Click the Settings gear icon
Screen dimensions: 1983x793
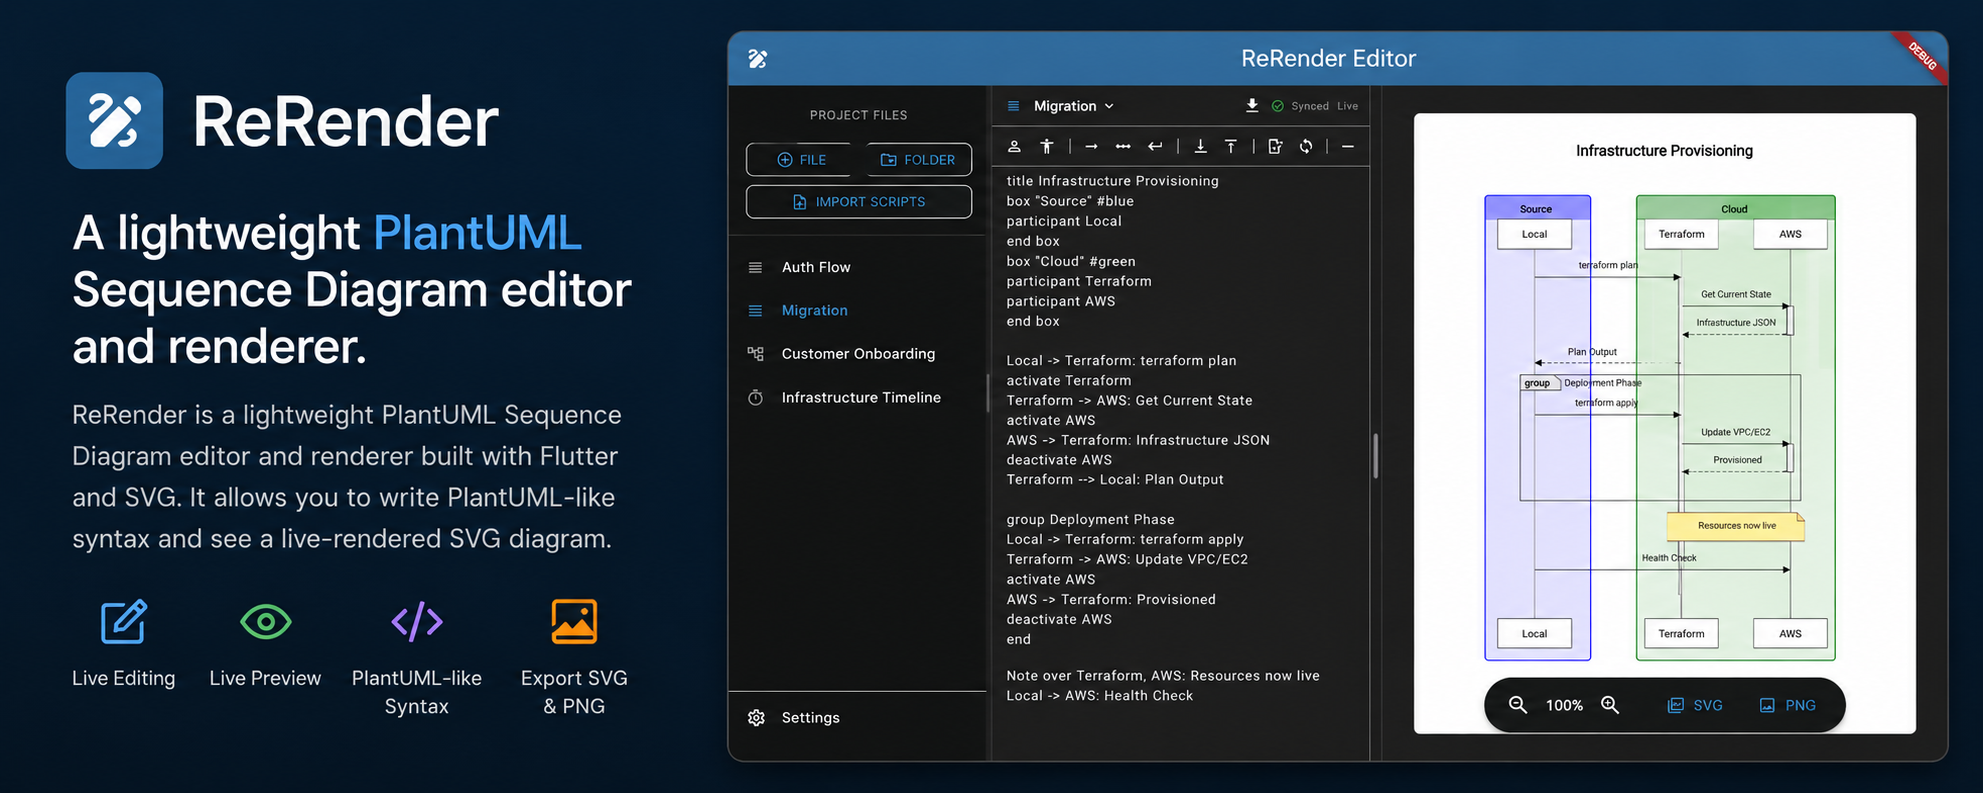pyautogui.click(x=756, y=718)
